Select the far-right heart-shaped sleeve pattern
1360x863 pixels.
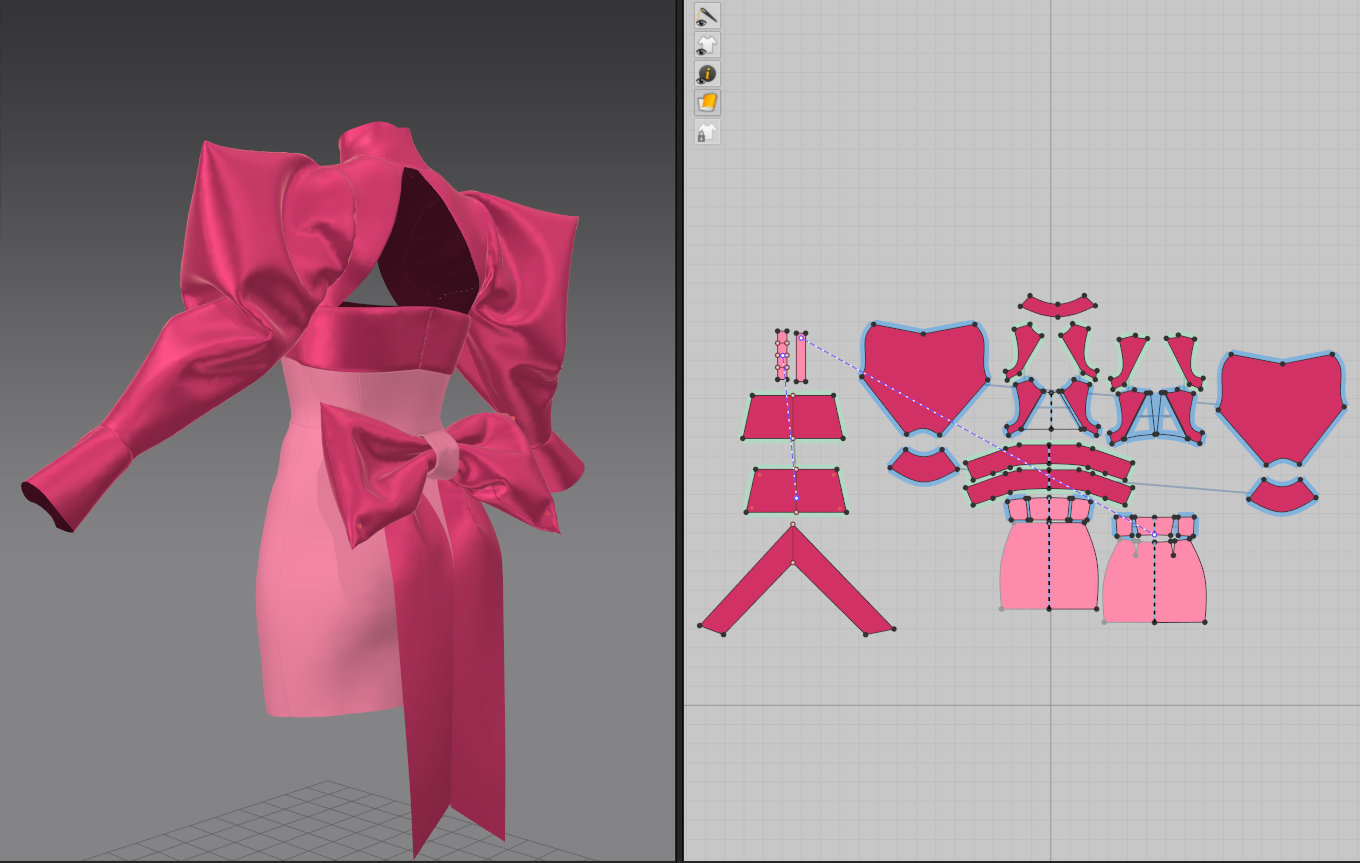(1280, 405)
